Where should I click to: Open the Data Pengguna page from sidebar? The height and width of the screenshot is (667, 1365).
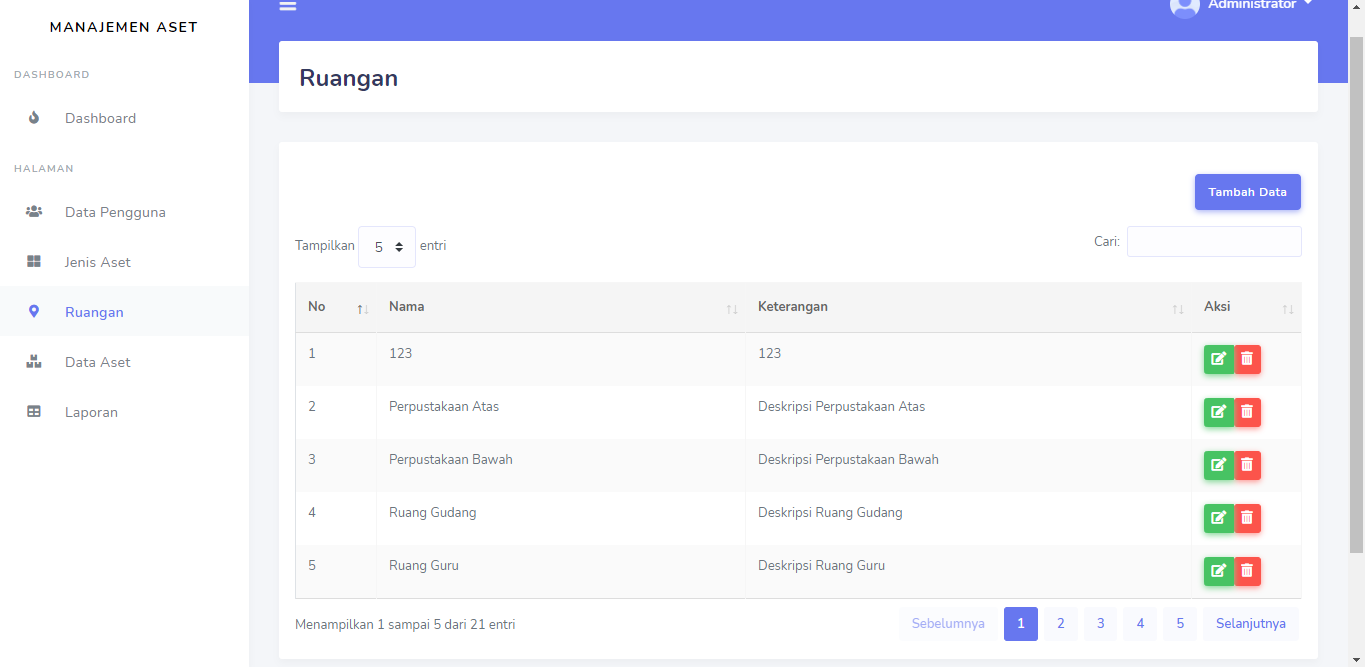pos(115,211)
